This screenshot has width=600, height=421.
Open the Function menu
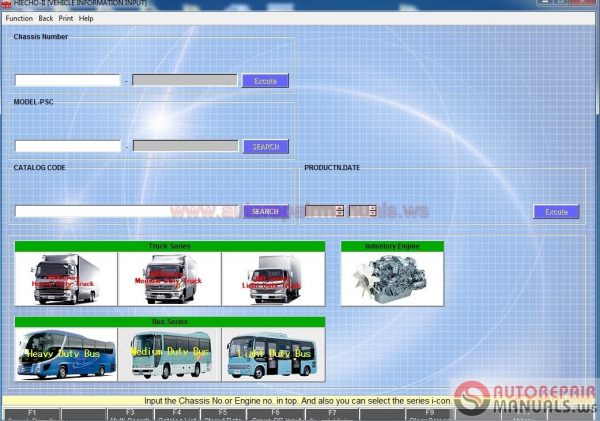(x=19, y=18)
